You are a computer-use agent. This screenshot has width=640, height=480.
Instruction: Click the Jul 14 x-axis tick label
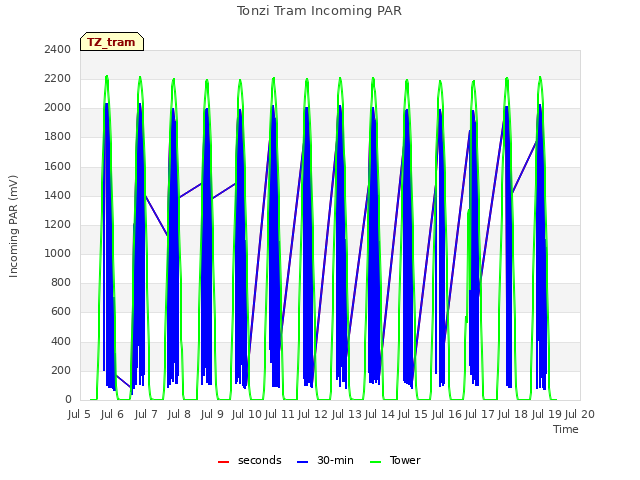tap(380, 414)
